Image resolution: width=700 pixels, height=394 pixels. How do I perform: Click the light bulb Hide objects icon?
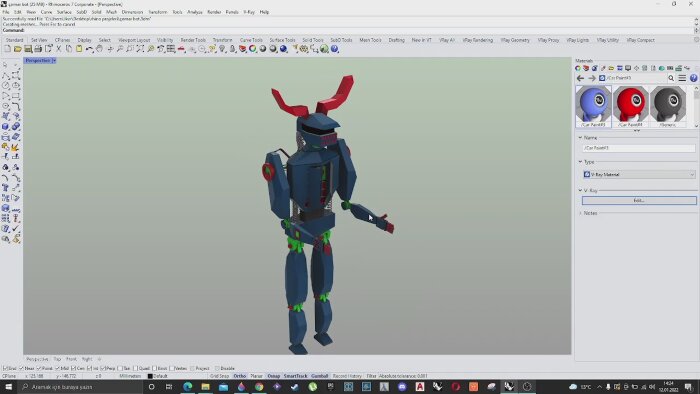point(222,49)
